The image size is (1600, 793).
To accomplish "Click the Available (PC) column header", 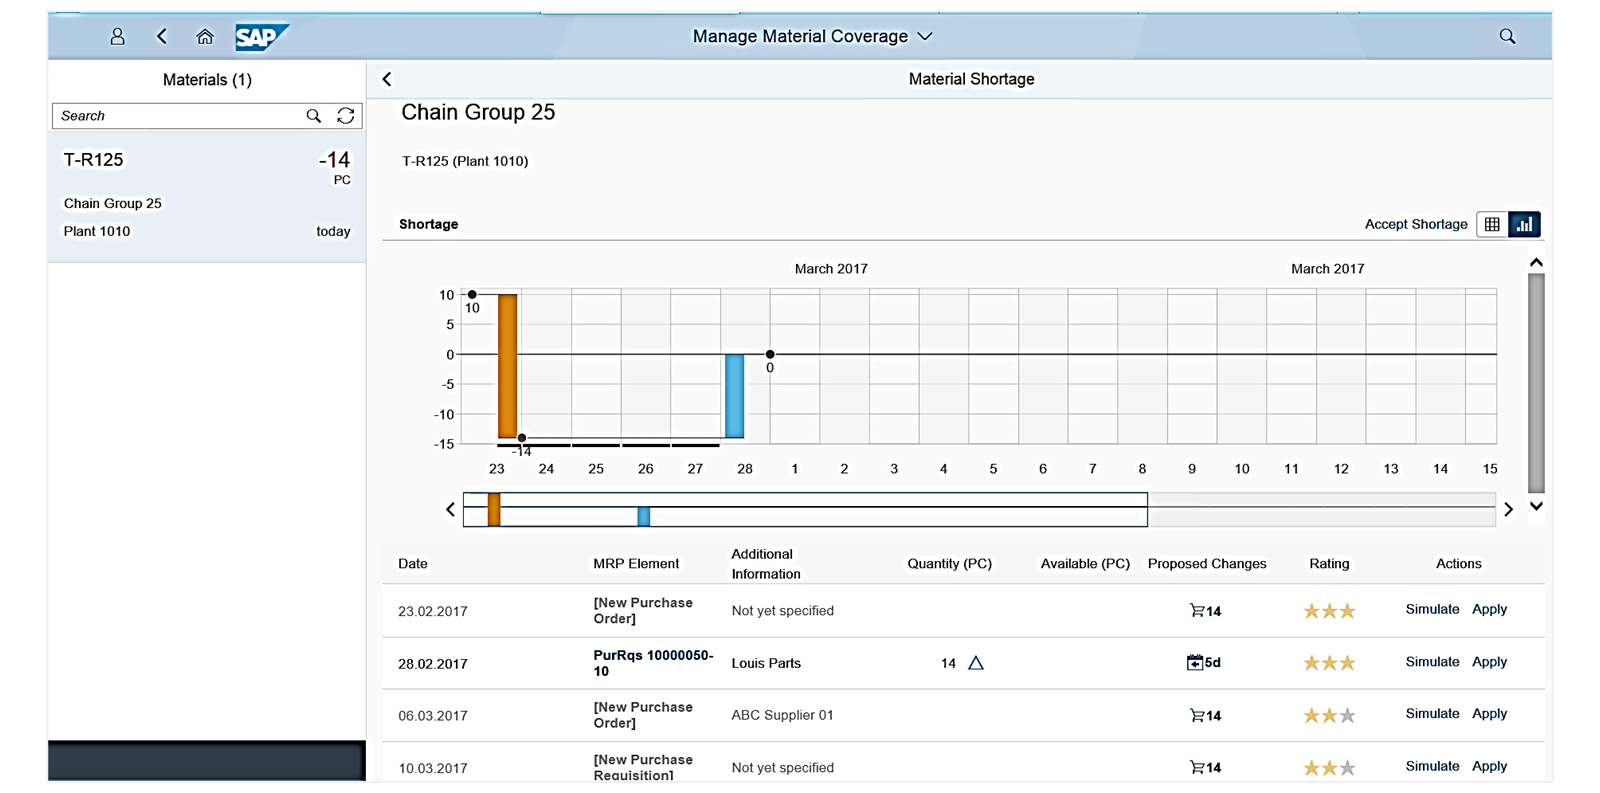I will (x=1085, y=564).
